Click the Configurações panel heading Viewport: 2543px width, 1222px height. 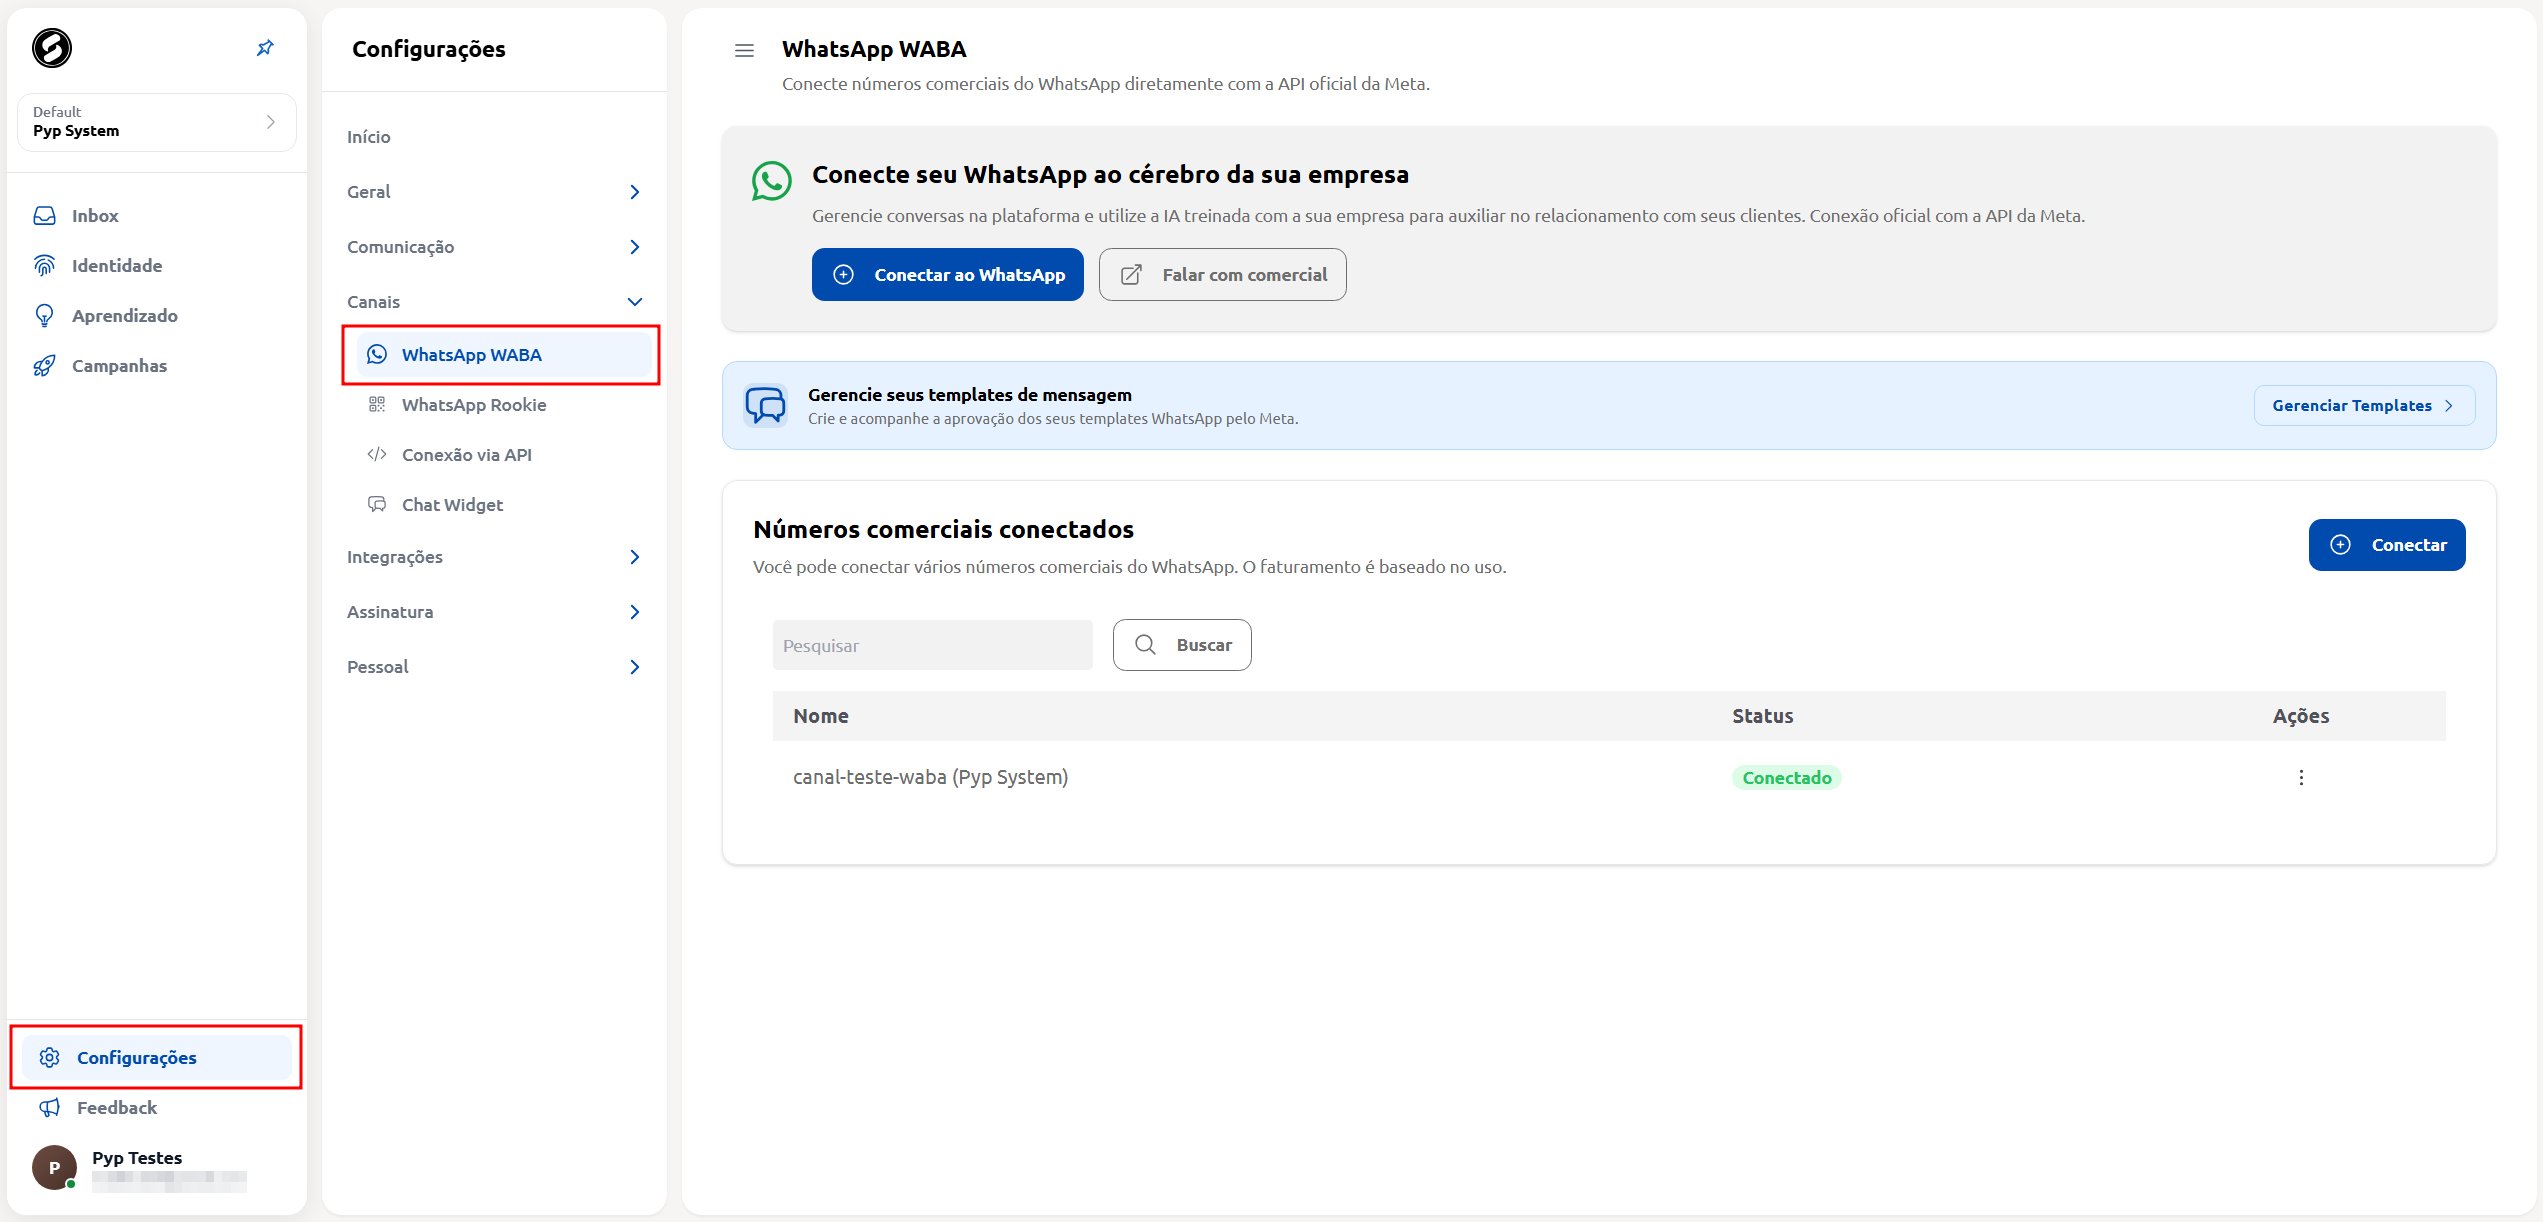[x=429, y=49]
